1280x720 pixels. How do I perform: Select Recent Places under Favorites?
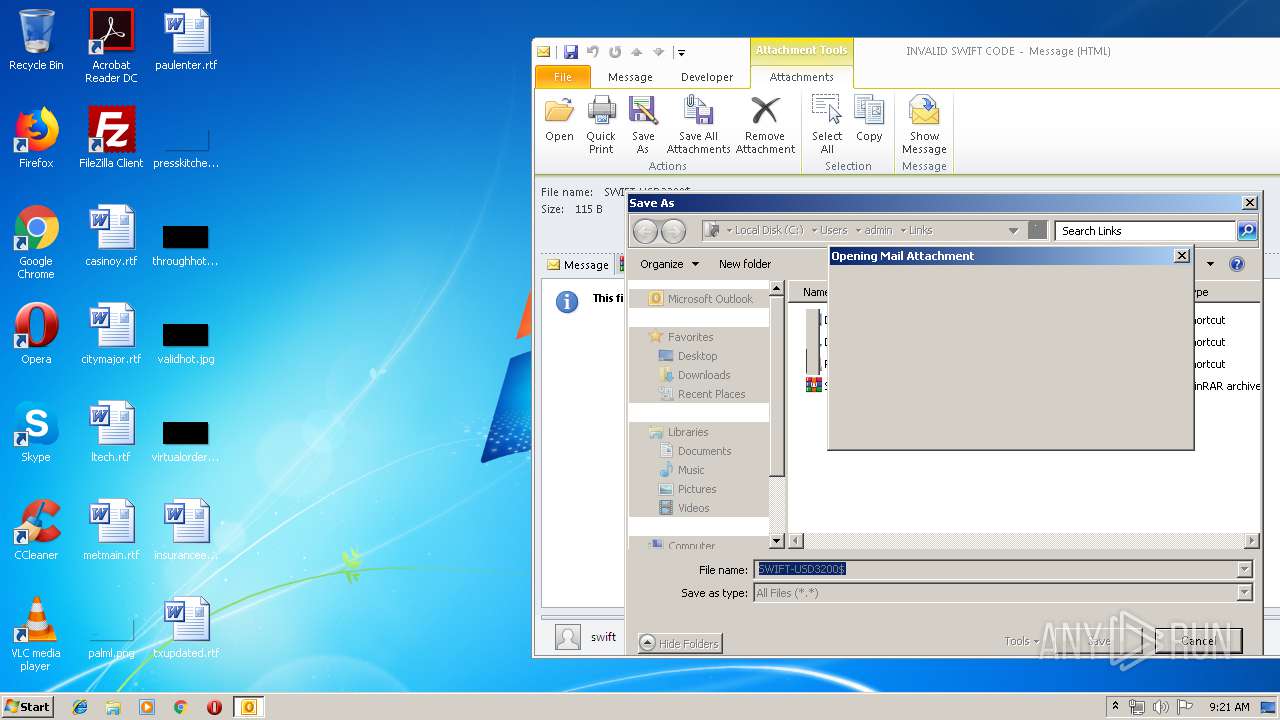point(702,394)
